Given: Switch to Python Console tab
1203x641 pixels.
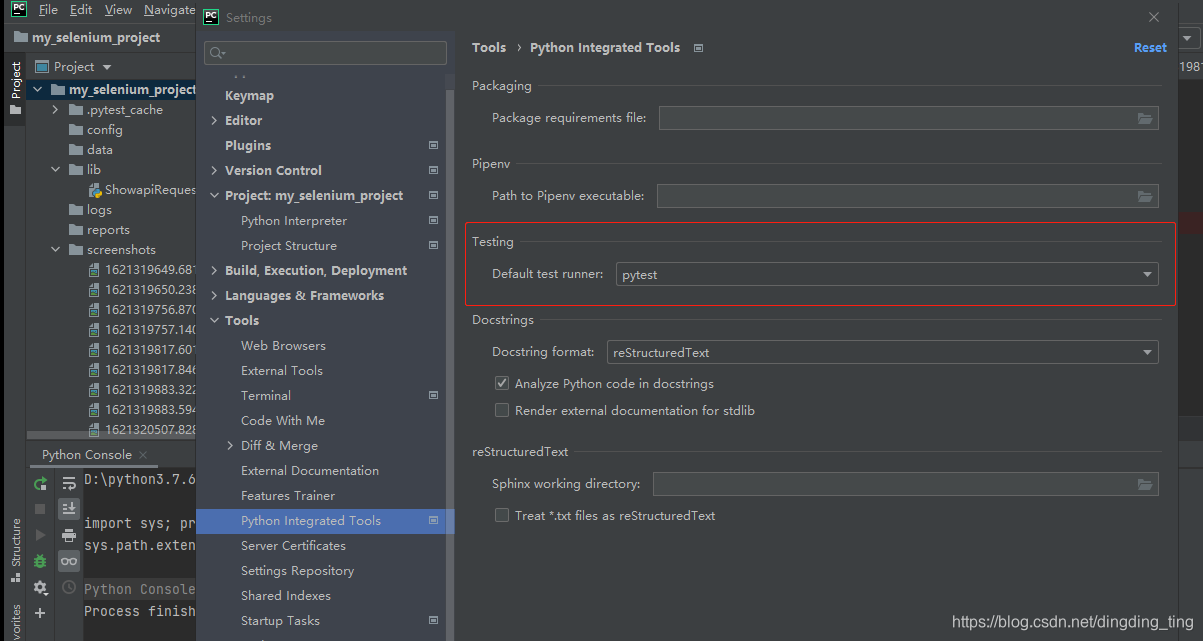Looking at the screenshot, I should (x=87, y=454).
